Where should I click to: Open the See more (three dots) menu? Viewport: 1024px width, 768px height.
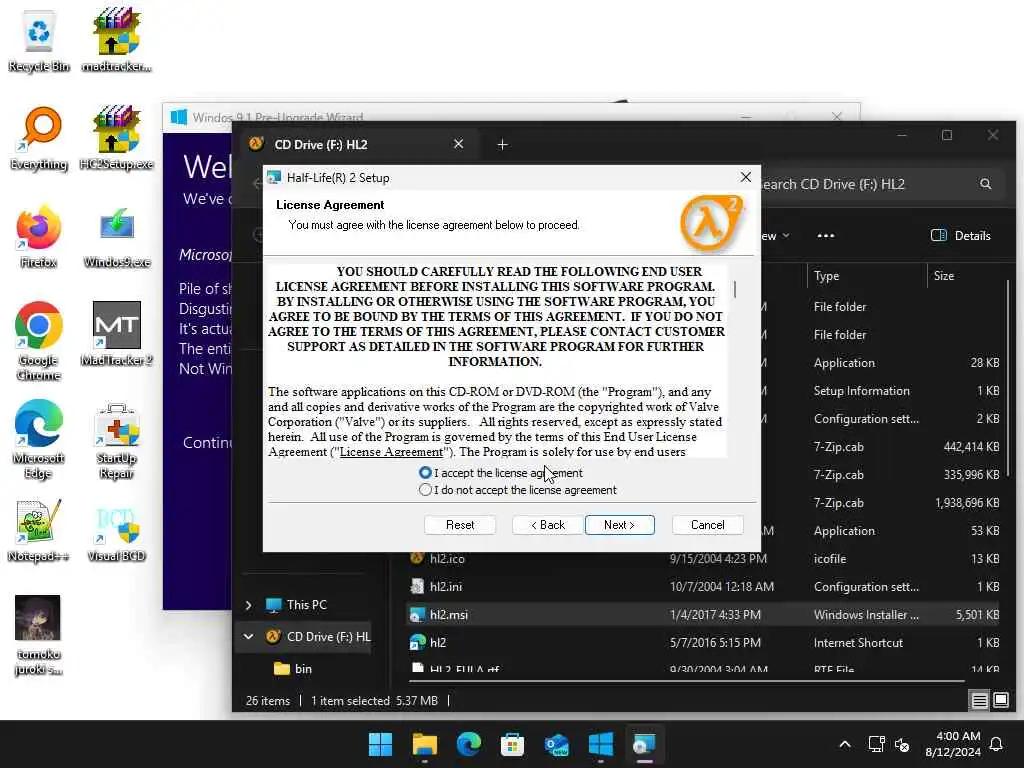point(825,236)
